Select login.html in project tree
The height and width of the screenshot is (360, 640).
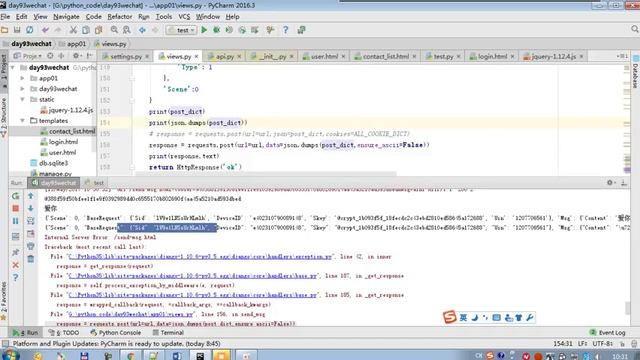pyautogui.click(x=59, y=142)
